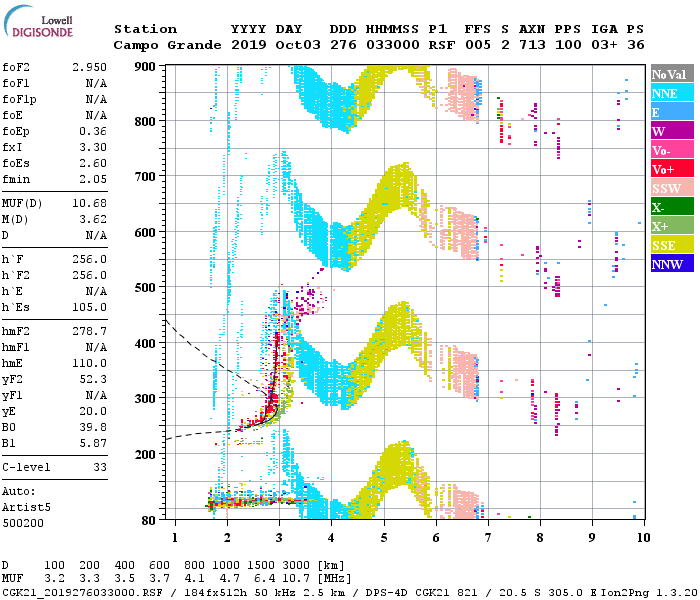
Task: Click the time stamp 033000
Action: click(x=393, y=45)
